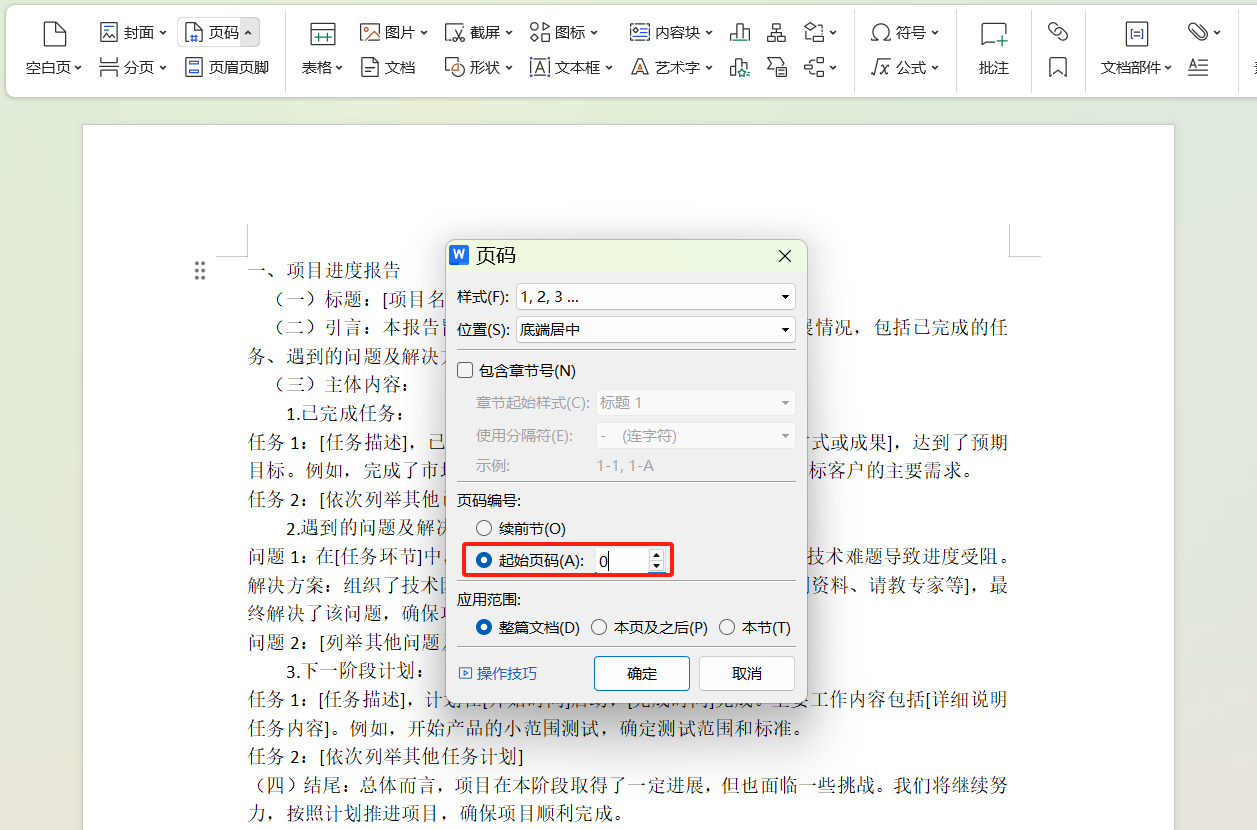Confirm the dialog with 确定 button
The image size is (1257, 830).
pyautogui.click(x=641, y=673)
